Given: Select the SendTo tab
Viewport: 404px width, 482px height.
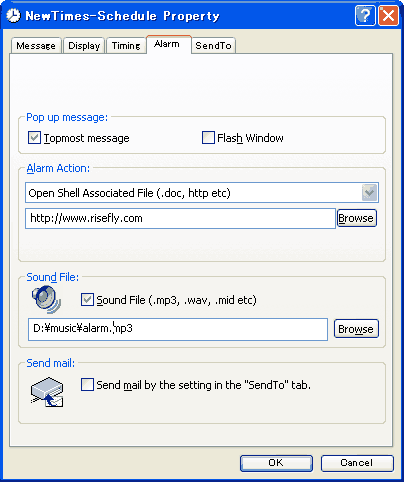Looking at the screenshot, I should pyautogui.click(x=213, y=46).
